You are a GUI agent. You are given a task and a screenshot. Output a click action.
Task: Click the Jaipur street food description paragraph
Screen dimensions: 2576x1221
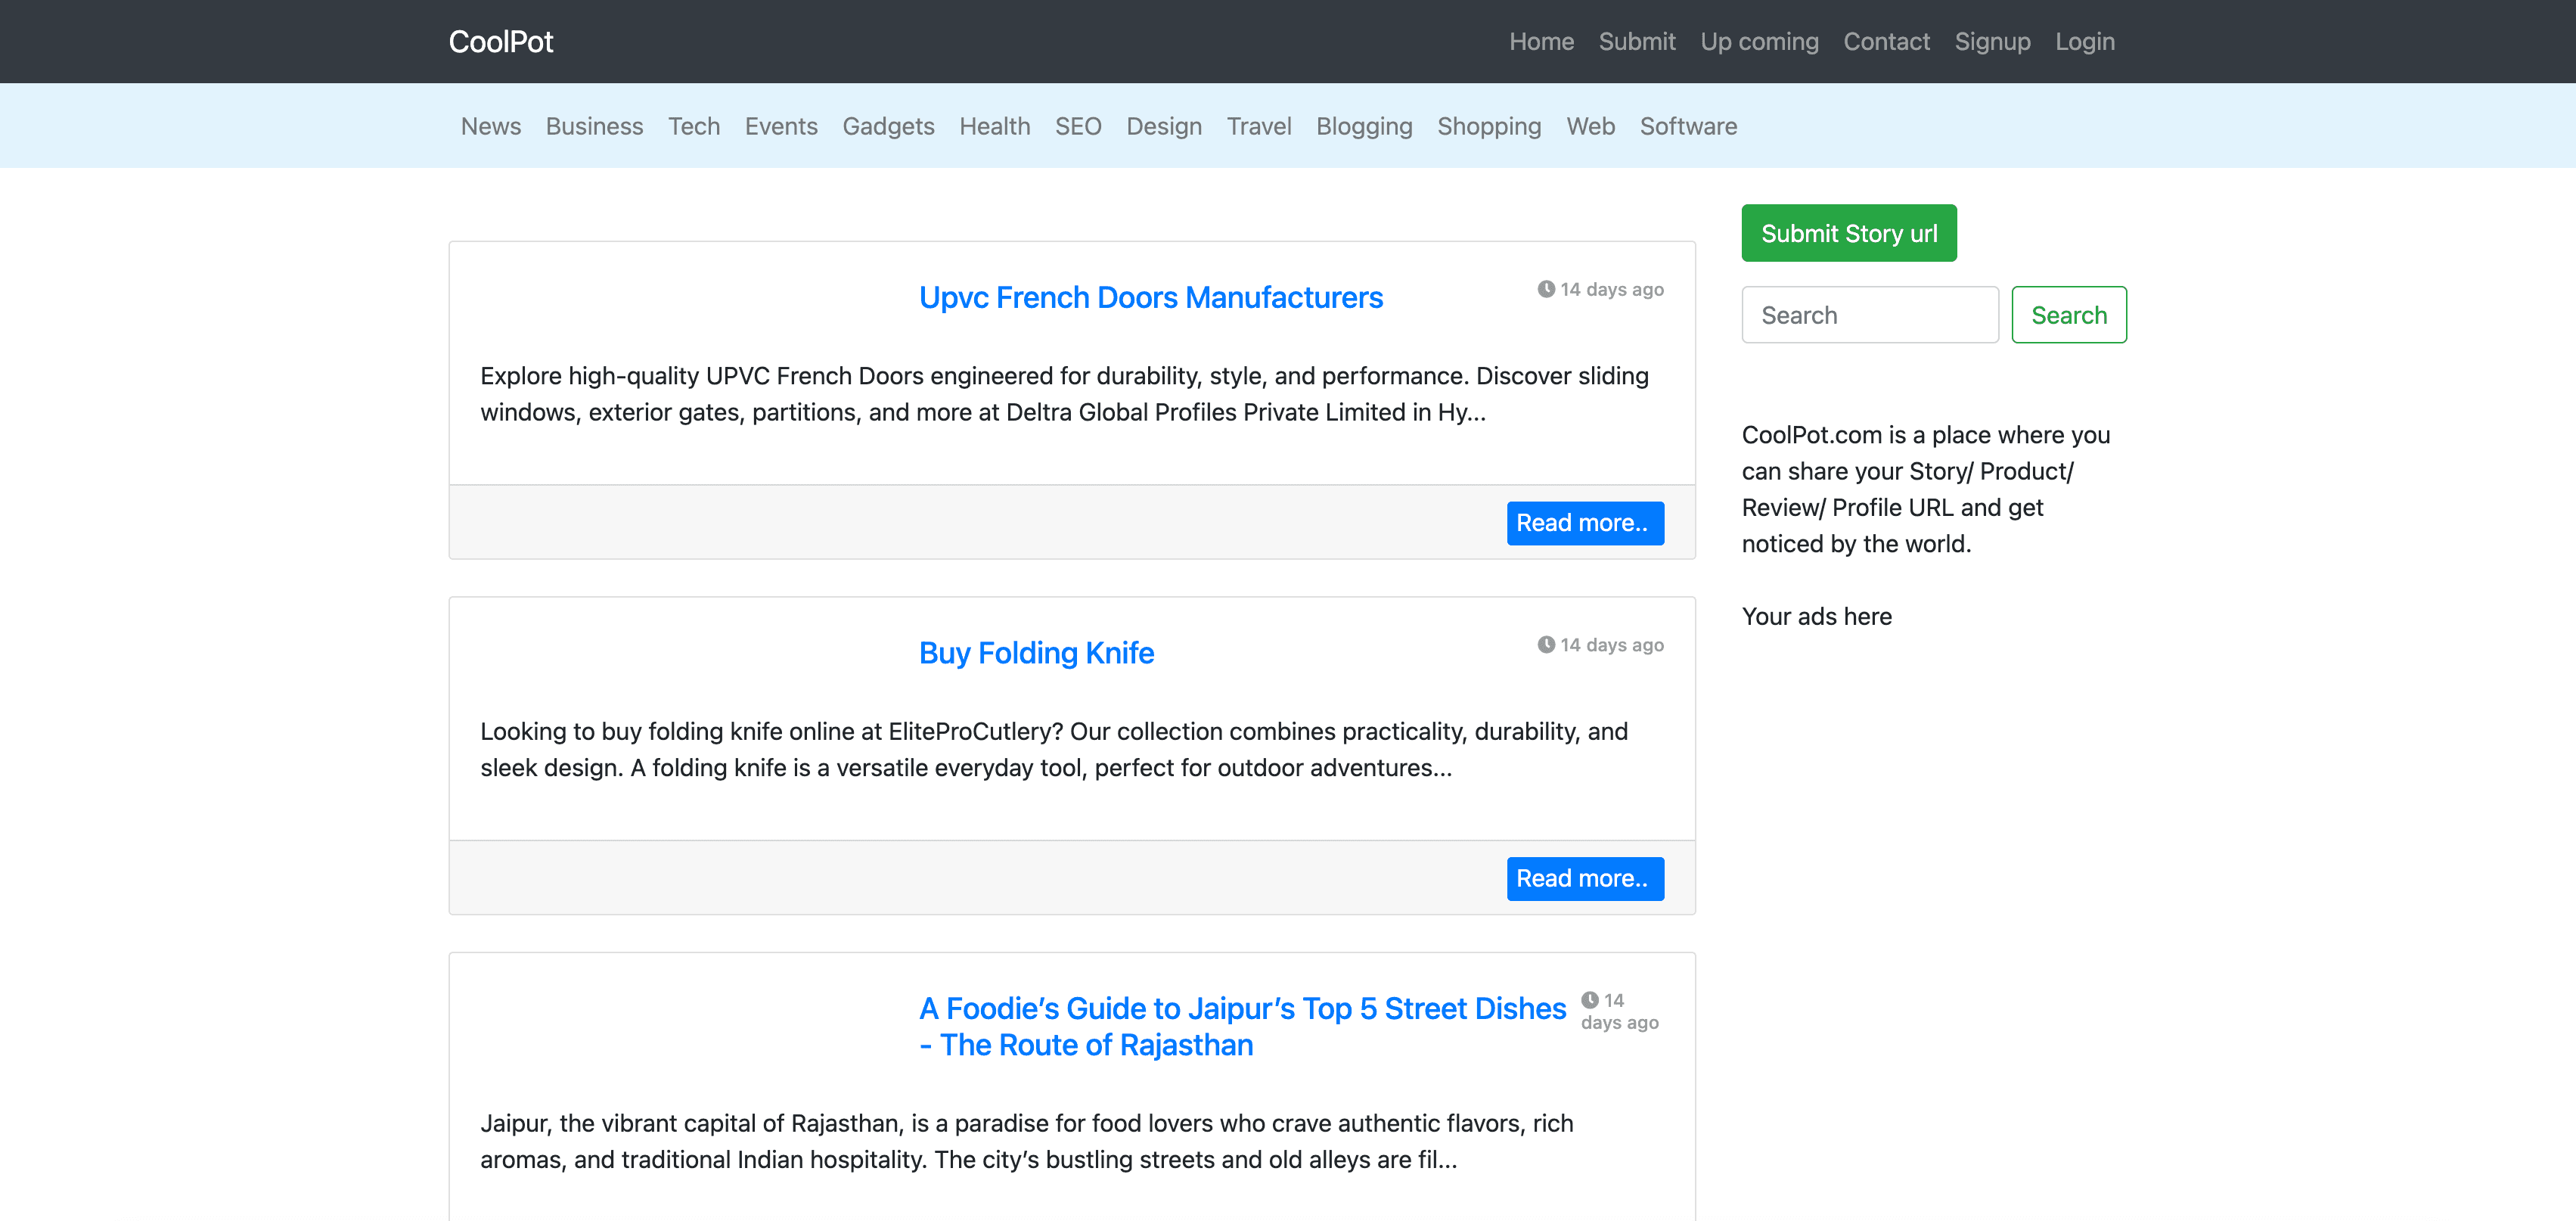tap(1026, 1142)
